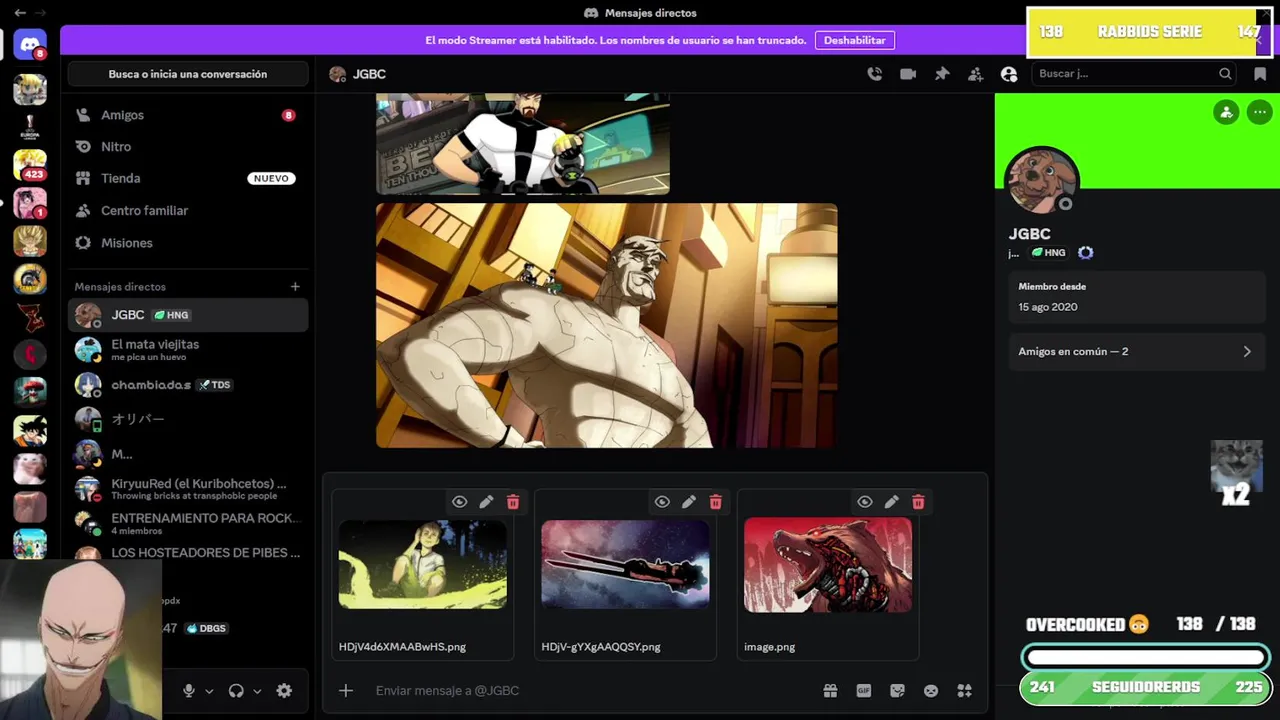Expand Amigos en común list

[1135, 352]
